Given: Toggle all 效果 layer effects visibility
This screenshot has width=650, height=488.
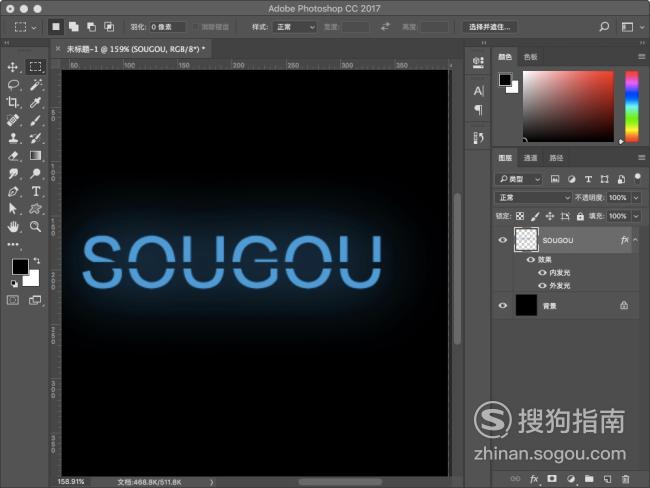Looking at the screenshot, I should (531, 260).
